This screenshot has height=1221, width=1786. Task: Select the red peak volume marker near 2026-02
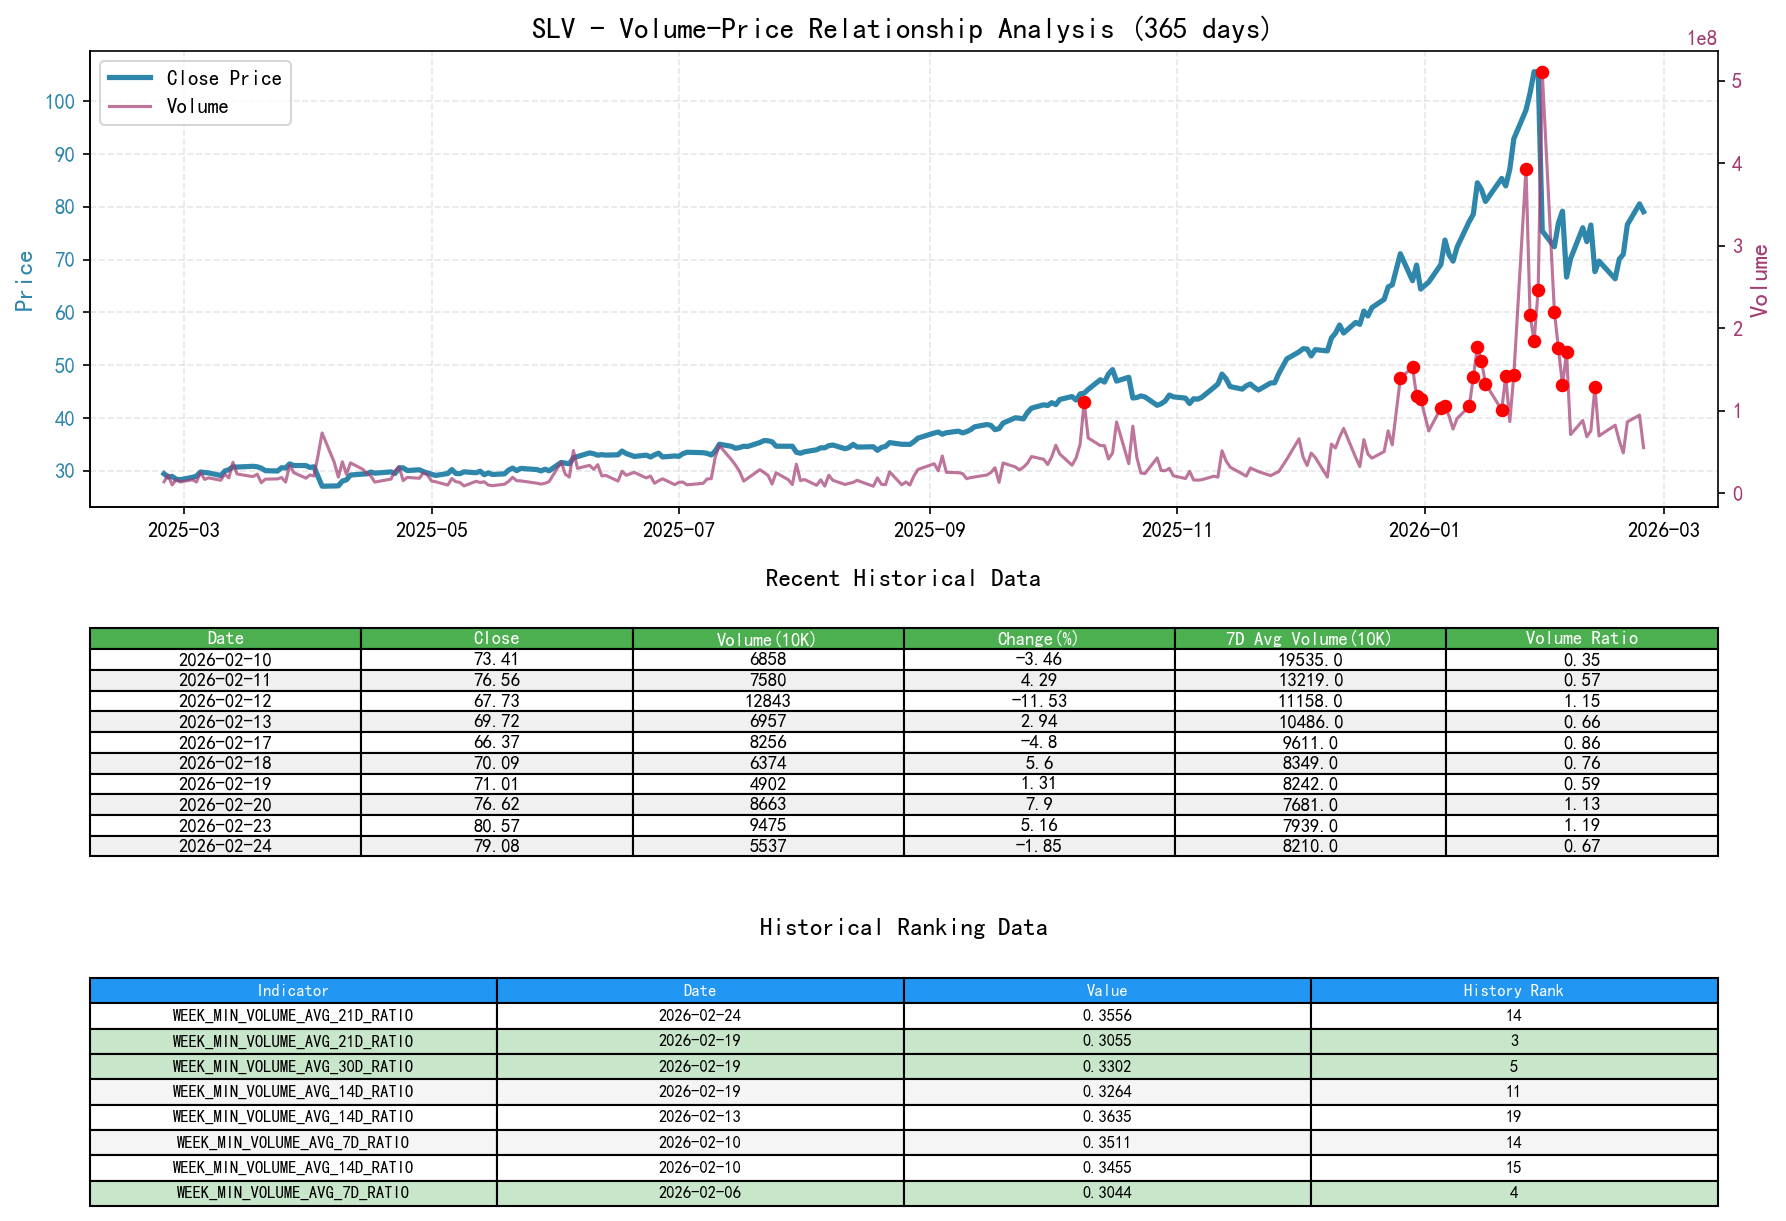click(x=1541, y=71)
